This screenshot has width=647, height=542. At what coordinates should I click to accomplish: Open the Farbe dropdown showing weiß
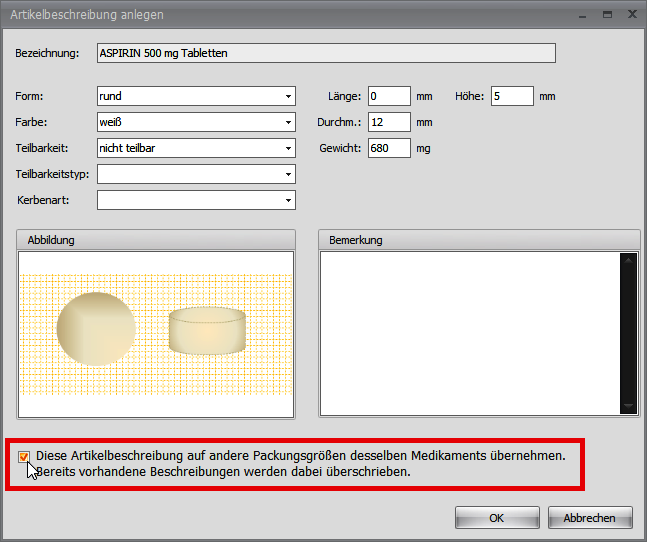pos(196,122)
